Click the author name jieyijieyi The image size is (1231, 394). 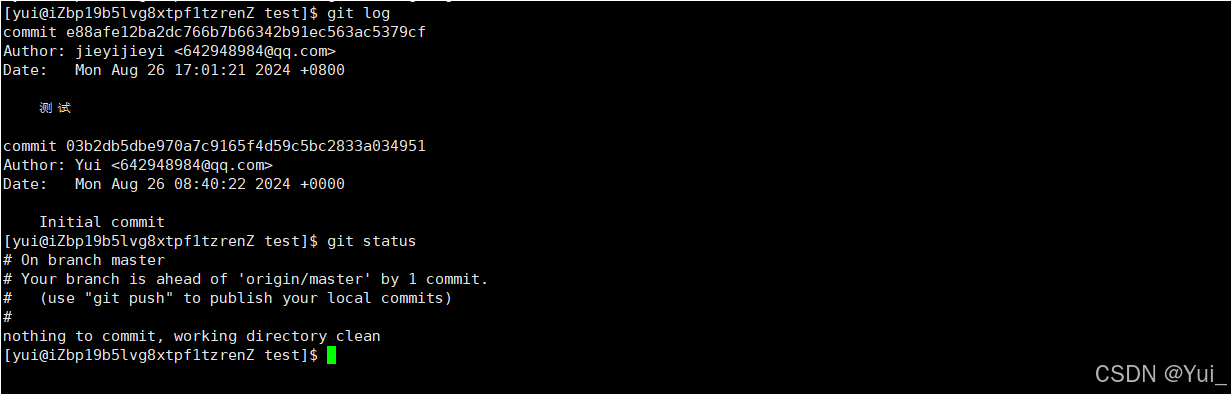pos(120,51)
